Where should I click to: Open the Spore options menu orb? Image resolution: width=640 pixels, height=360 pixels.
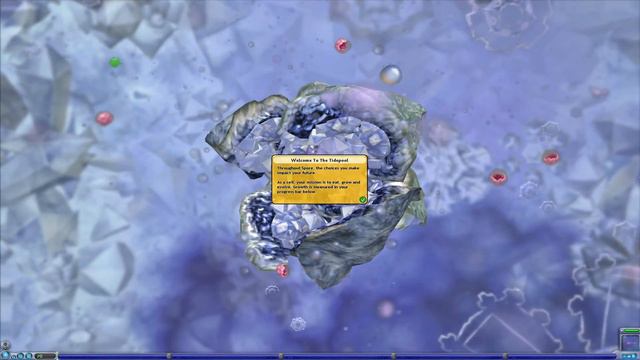pyautogui.click(x=5, y=356)
